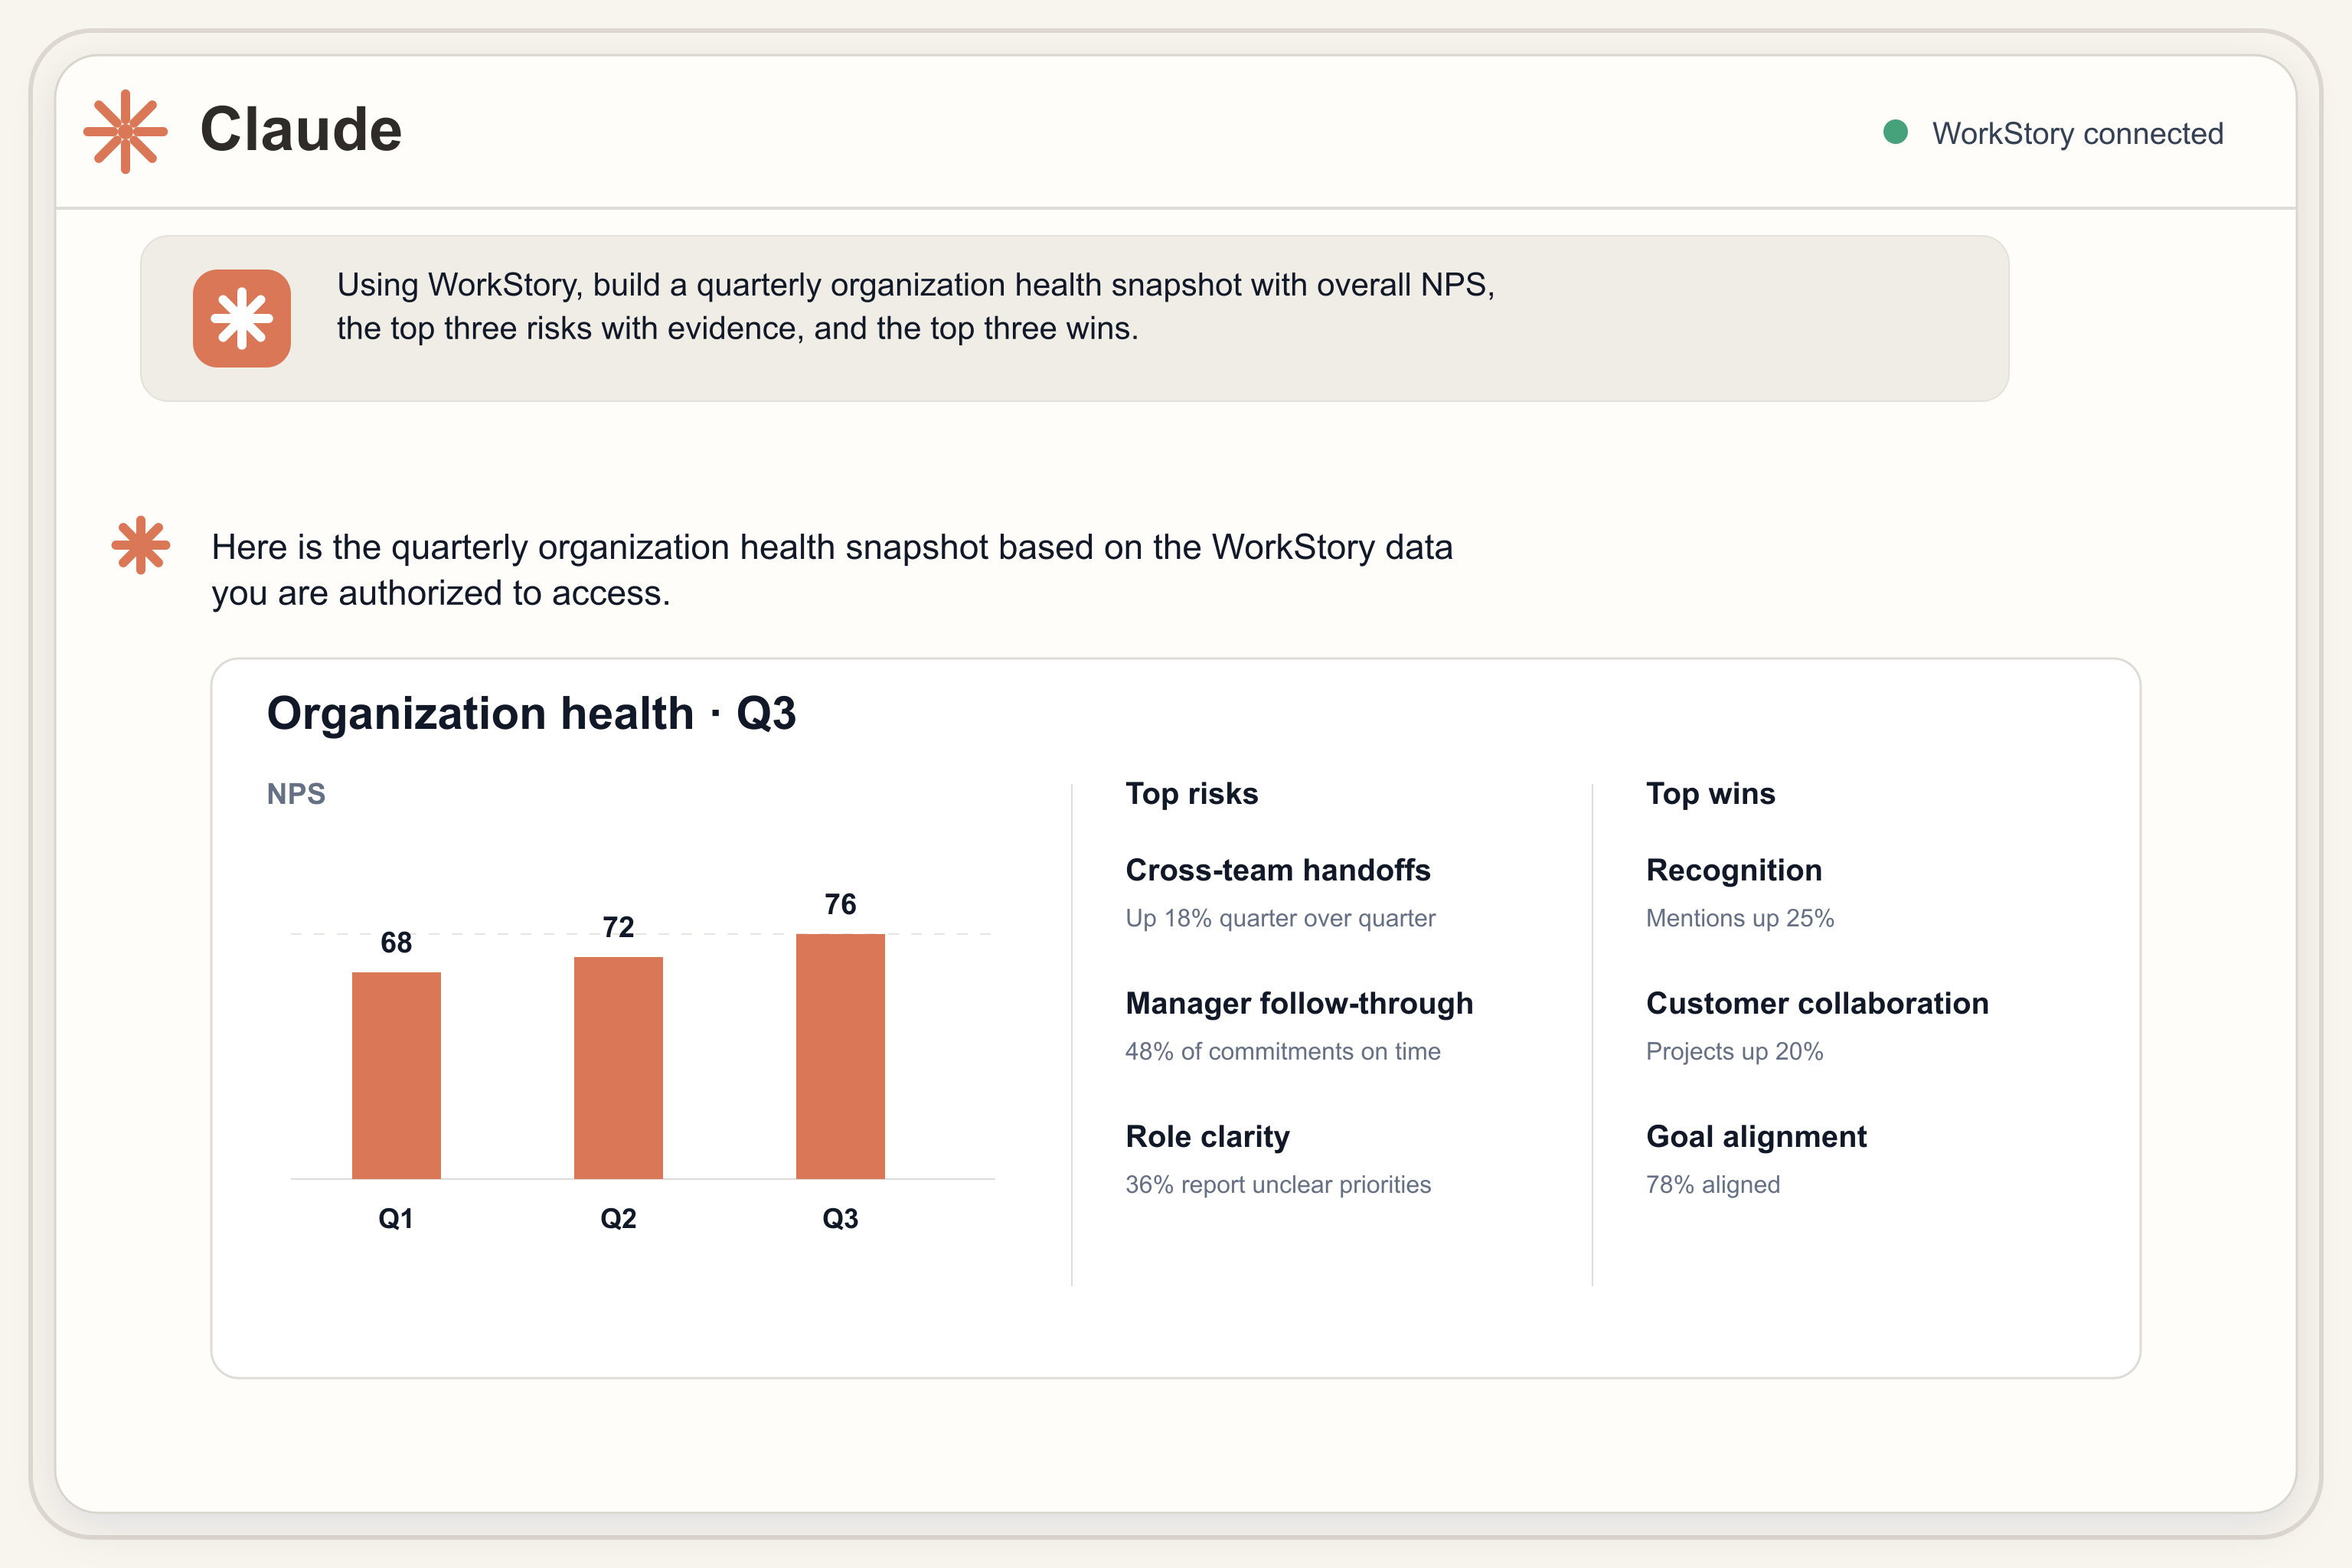
Task: Click the Cross-team handoffs risk
Action: tap(1278, 870)
